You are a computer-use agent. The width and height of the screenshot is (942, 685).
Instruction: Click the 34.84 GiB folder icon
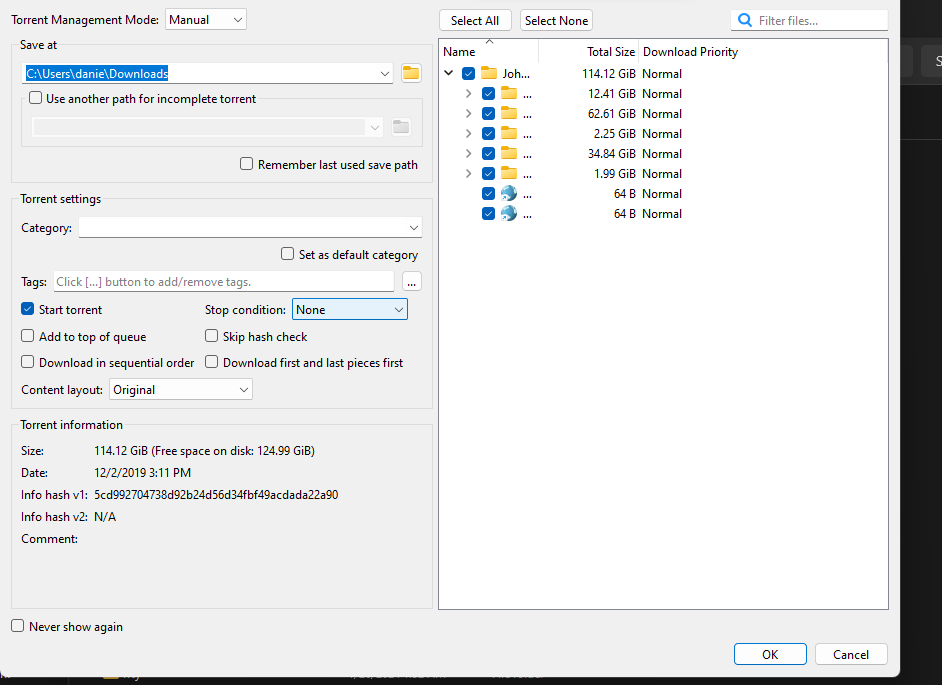coord(509,154)
